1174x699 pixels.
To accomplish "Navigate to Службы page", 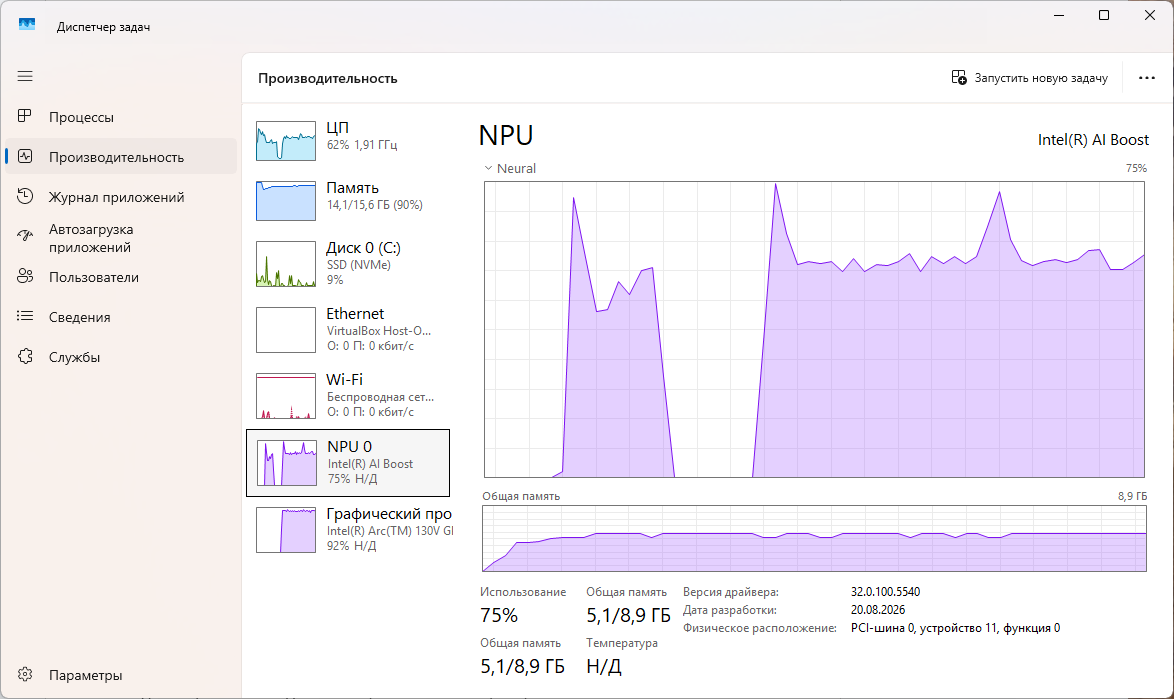I will 121,357.
